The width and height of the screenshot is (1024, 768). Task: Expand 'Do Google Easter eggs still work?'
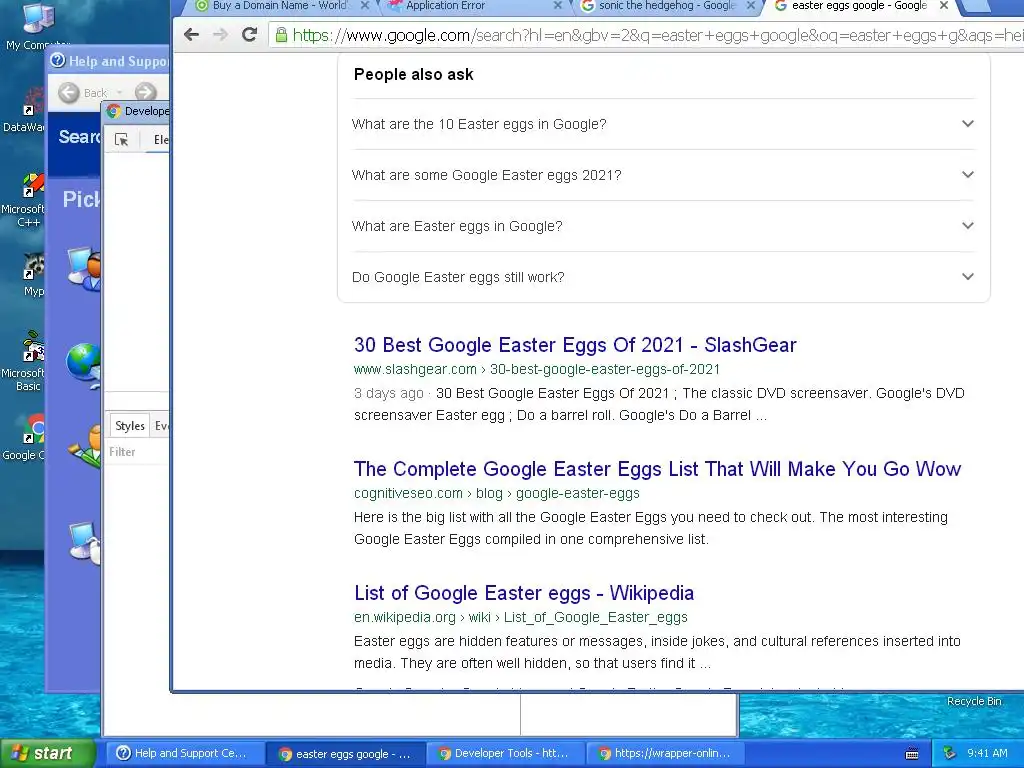point(663,277)
